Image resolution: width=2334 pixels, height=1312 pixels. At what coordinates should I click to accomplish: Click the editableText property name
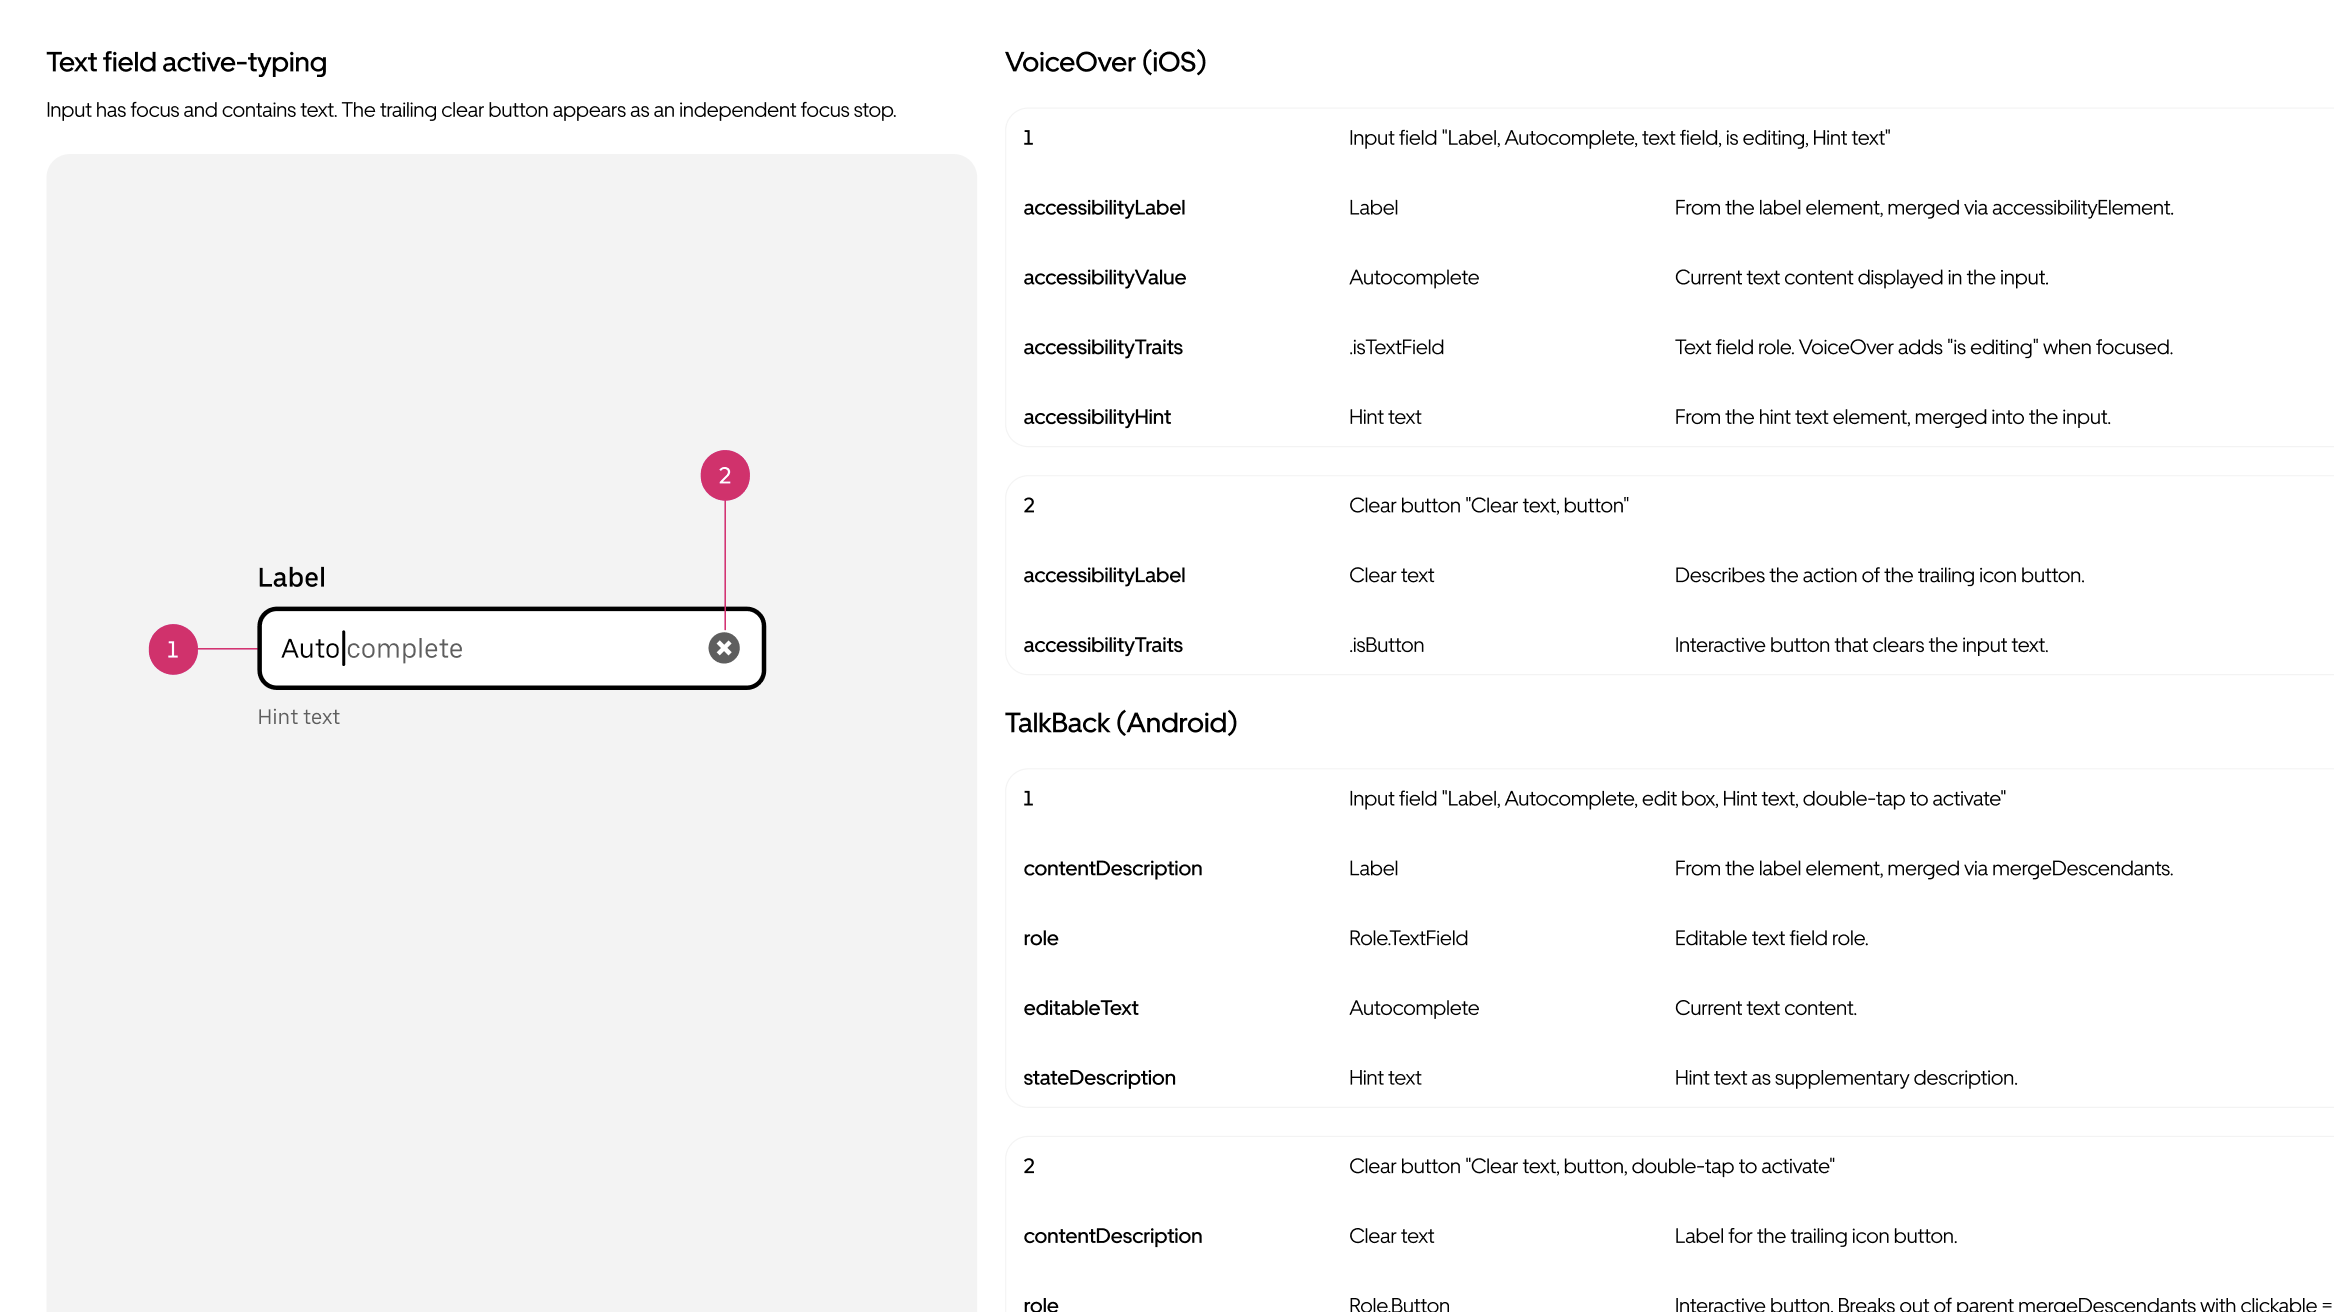point(1080,1008)
